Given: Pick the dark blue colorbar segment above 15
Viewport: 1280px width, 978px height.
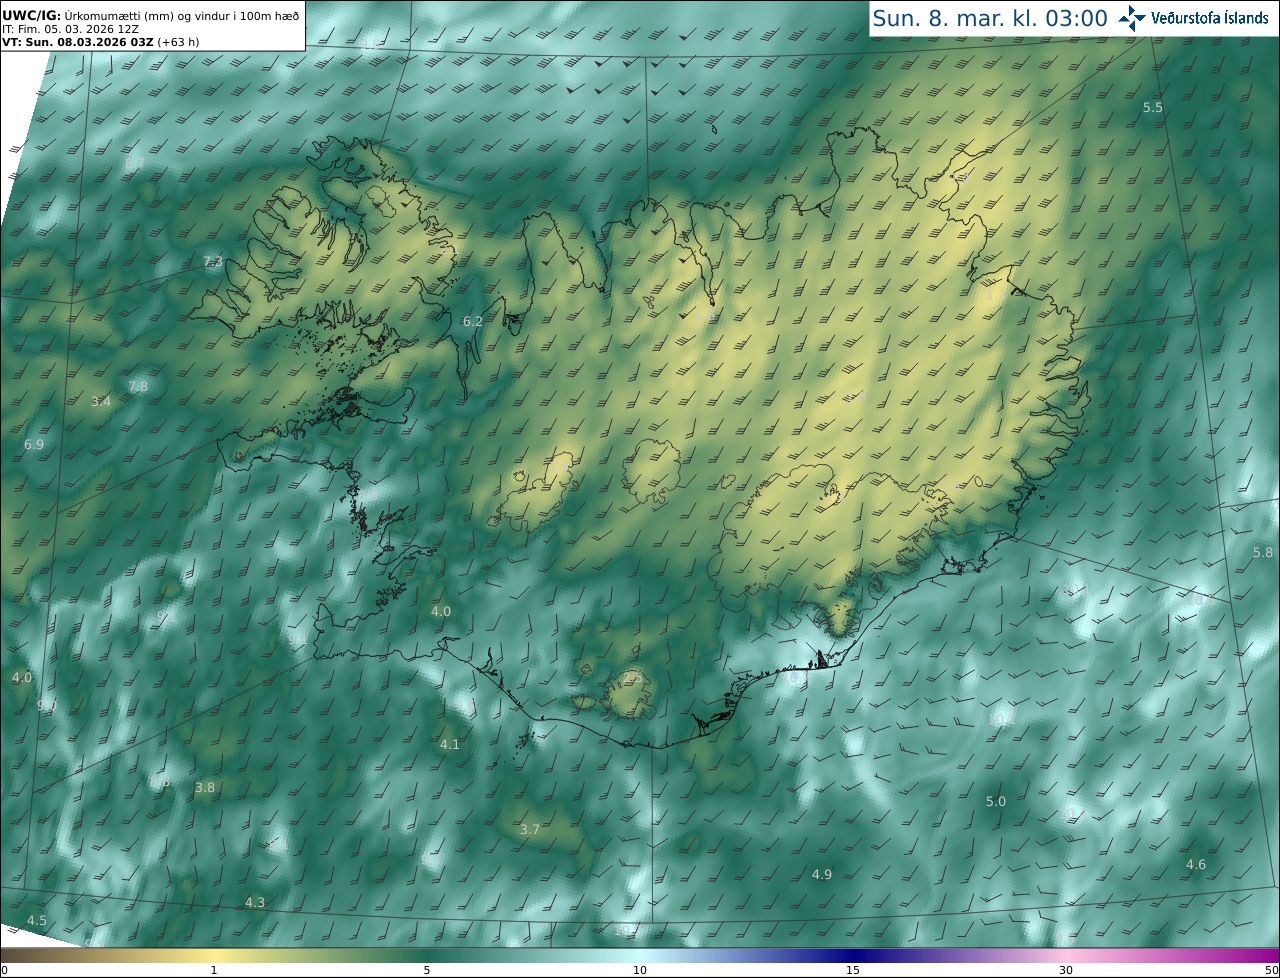Looking at the screenshot, I should 853,955.
